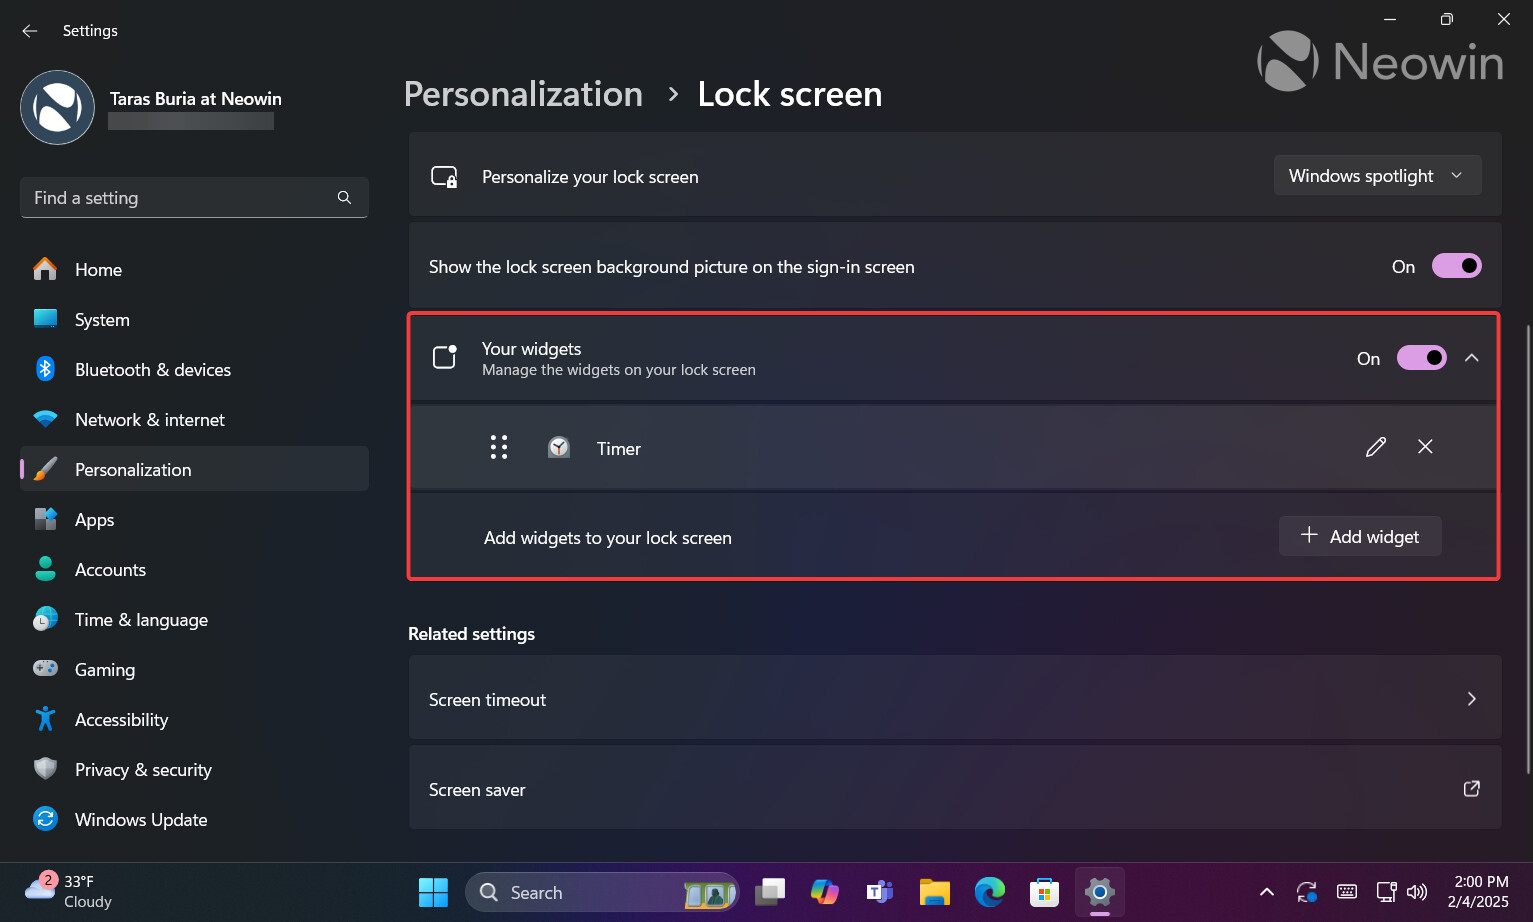Select Bluetooth & devices settings

click(x=152, y=369)
